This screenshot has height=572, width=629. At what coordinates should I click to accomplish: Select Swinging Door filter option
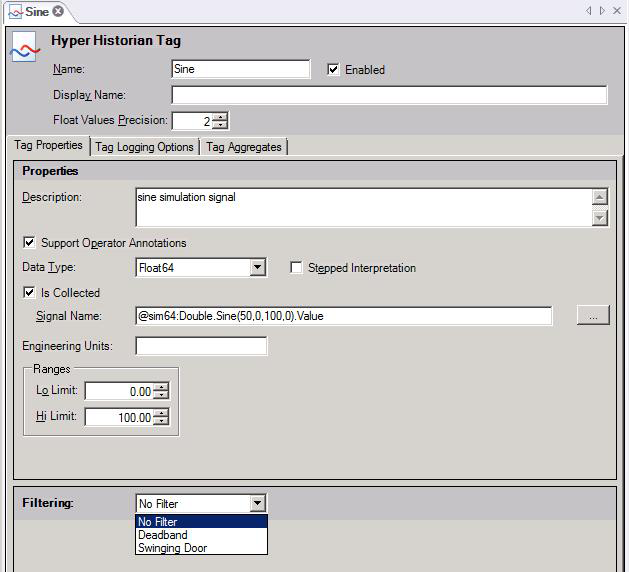pos(173,548)
